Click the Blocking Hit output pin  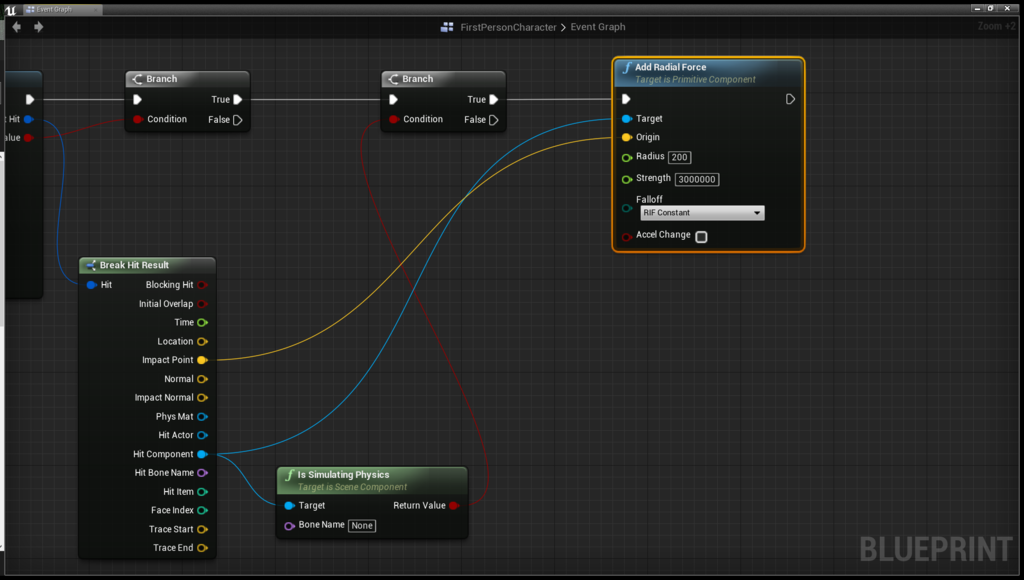click(x=202, y=285)
